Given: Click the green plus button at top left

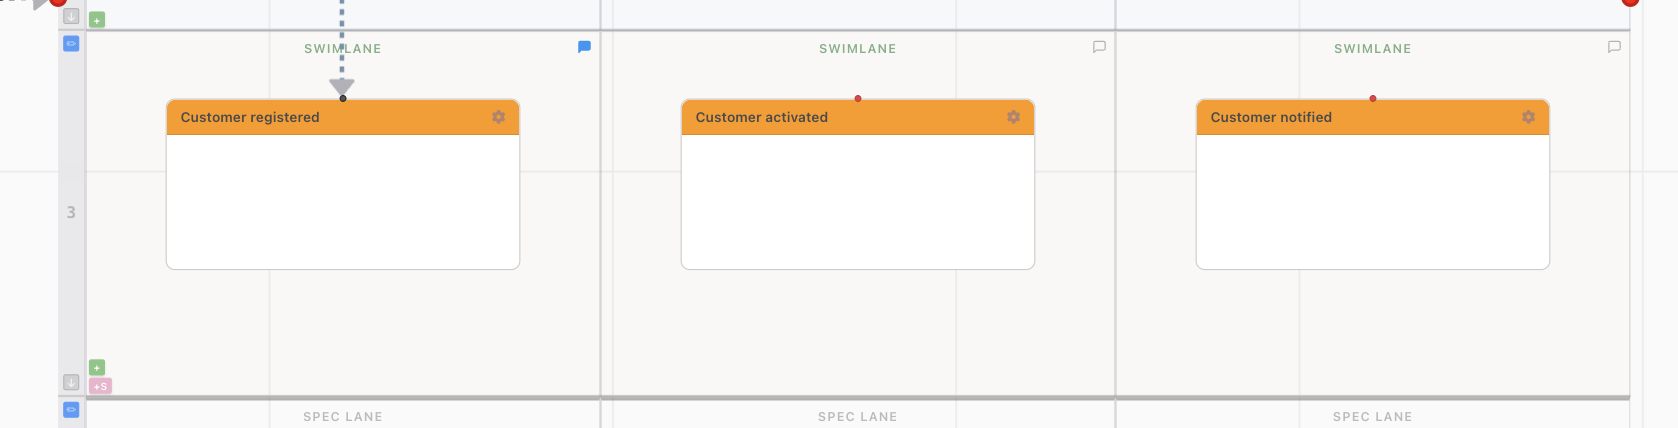Looking at the screenshot, I should click(97, 20).
